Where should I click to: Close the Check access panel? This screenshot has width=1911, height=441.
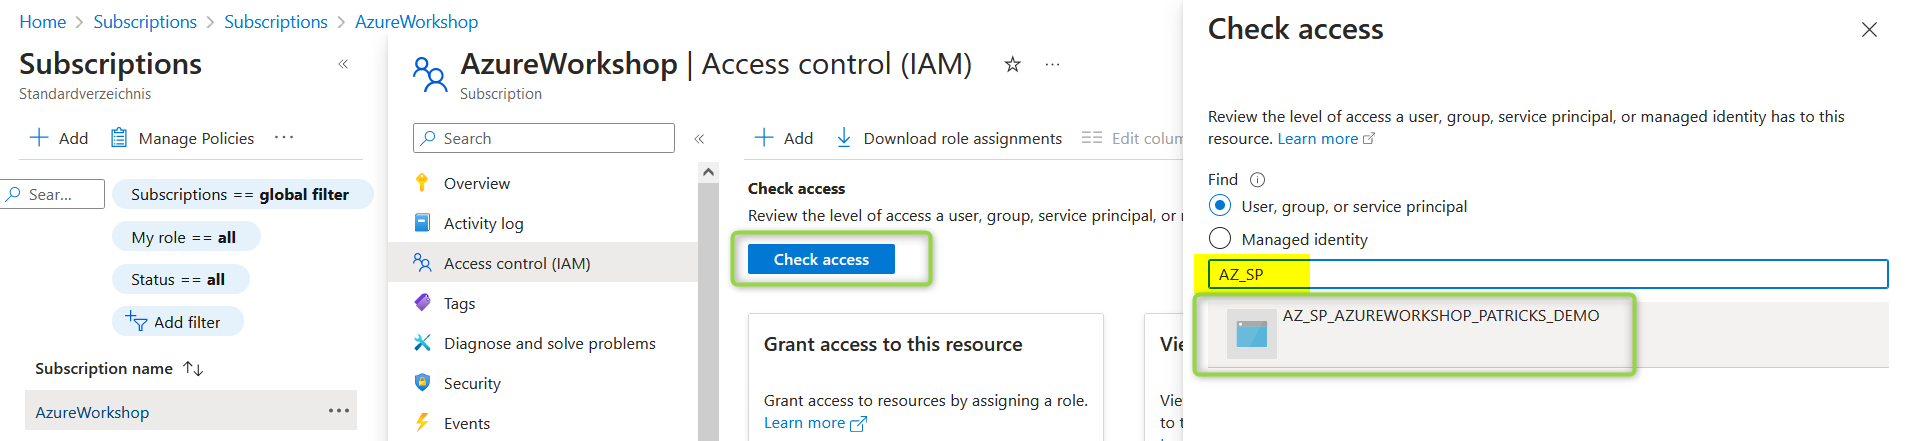click(x=1869, y=30)
